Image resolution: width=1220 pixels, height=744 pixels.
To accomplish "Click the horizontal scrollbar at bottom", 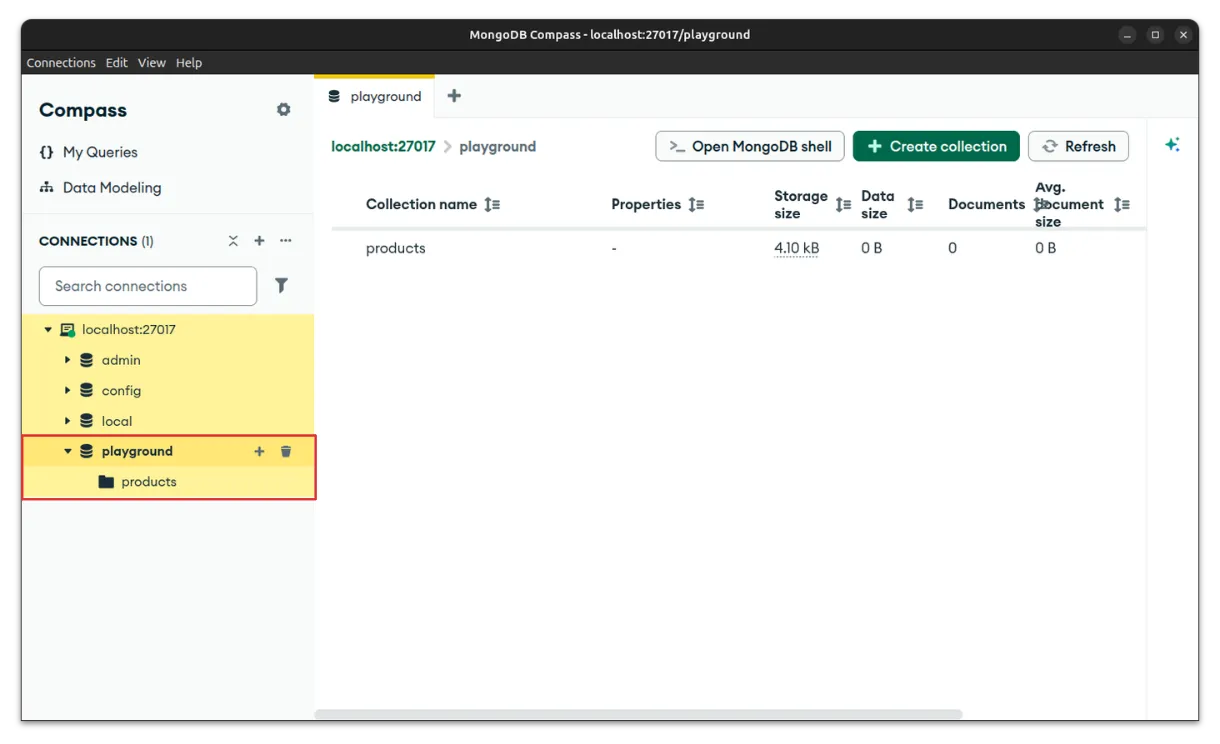I will pos(638,714).
